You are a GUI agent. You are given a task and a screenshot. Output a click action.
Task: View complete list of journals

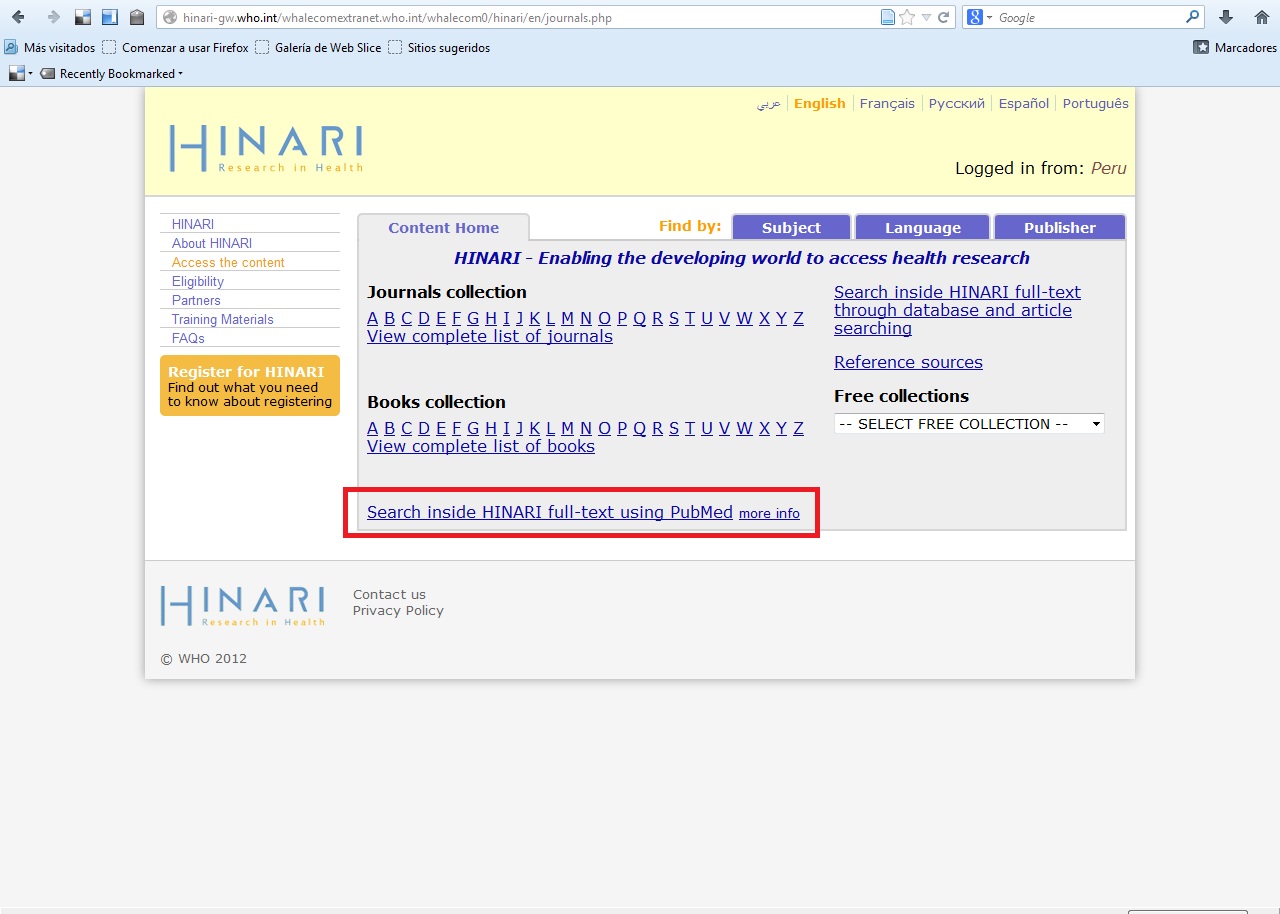[489, 336]
